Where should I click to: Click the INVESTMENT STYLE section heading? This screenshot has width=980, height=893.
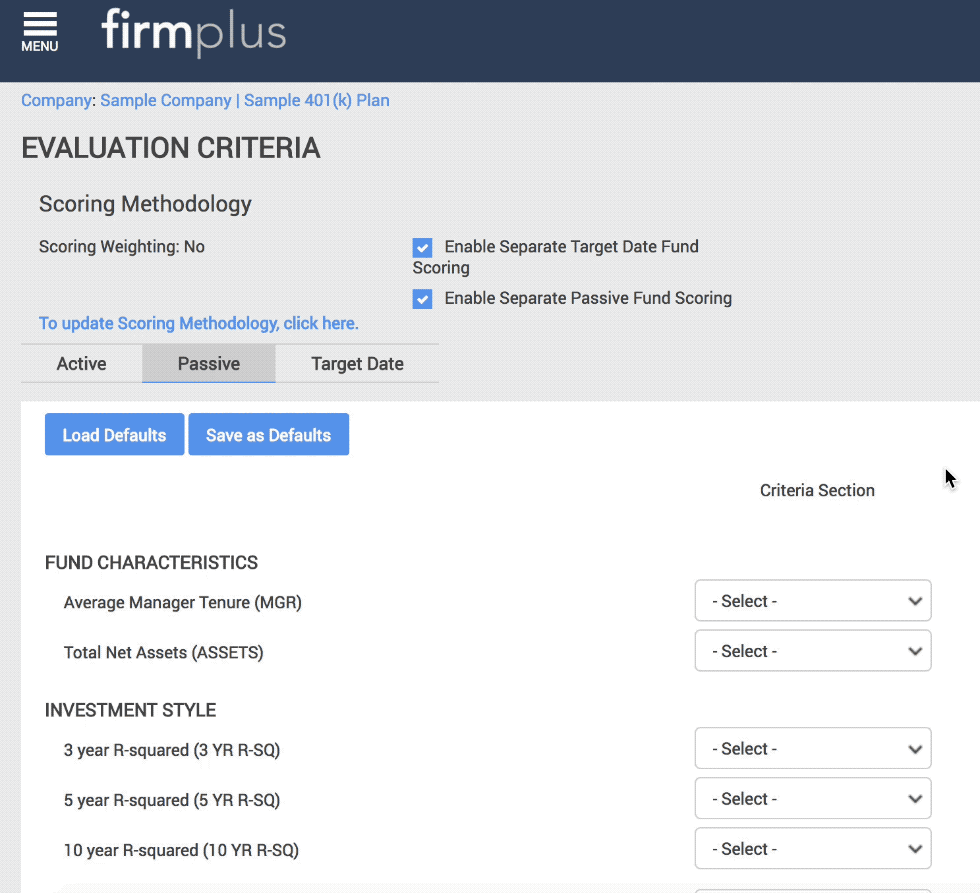pyautogui.click(x=131, y=710)
